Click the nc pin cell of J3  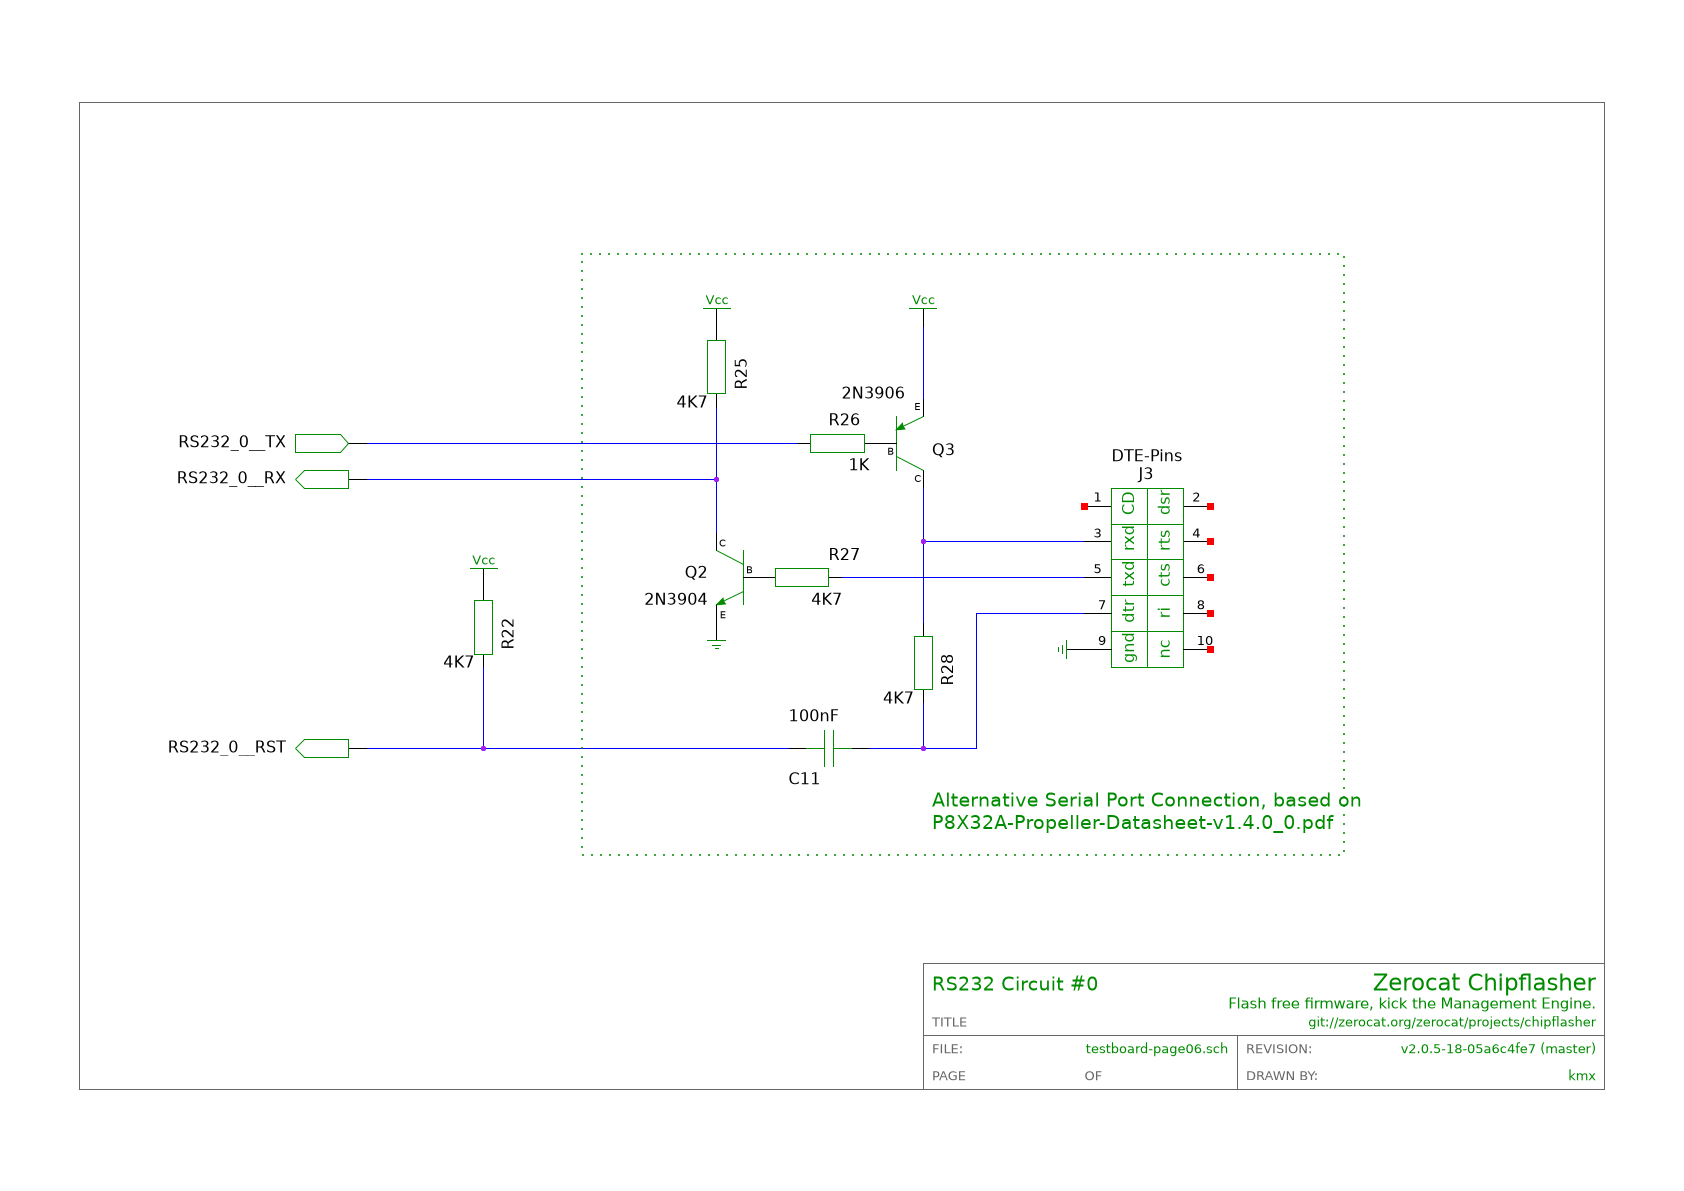coord(1165,649)
